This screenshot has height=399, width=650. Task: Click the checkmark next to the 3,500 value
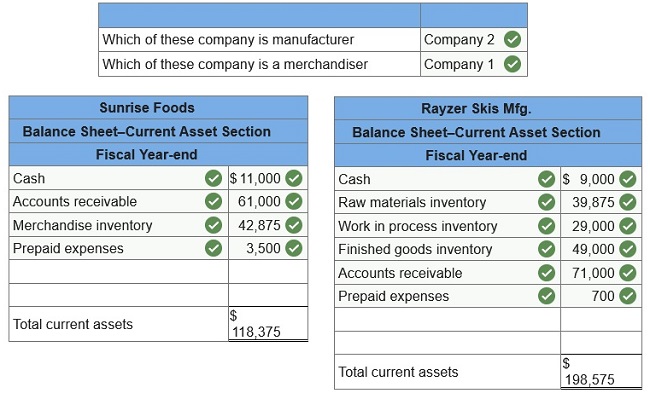point(293,248)
